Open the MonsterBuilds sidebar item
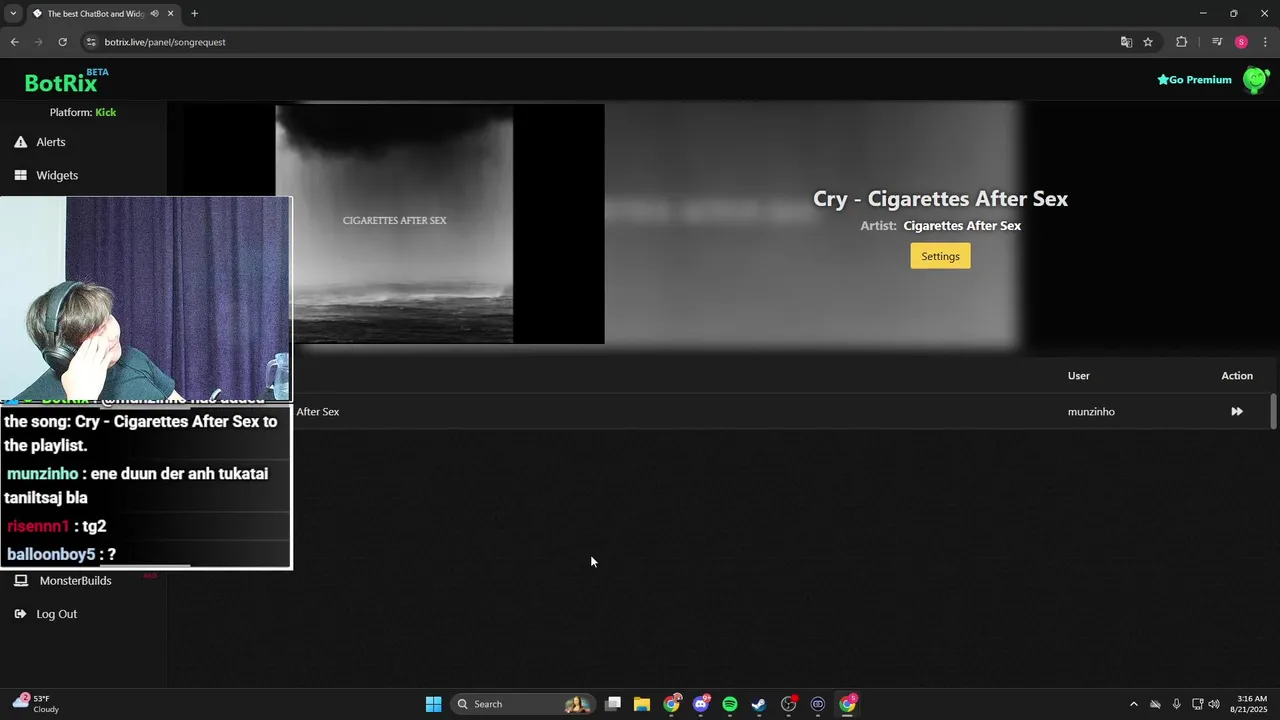This screenshot has height=720, width=1280. pyautogui.click(x=75, y=581)
